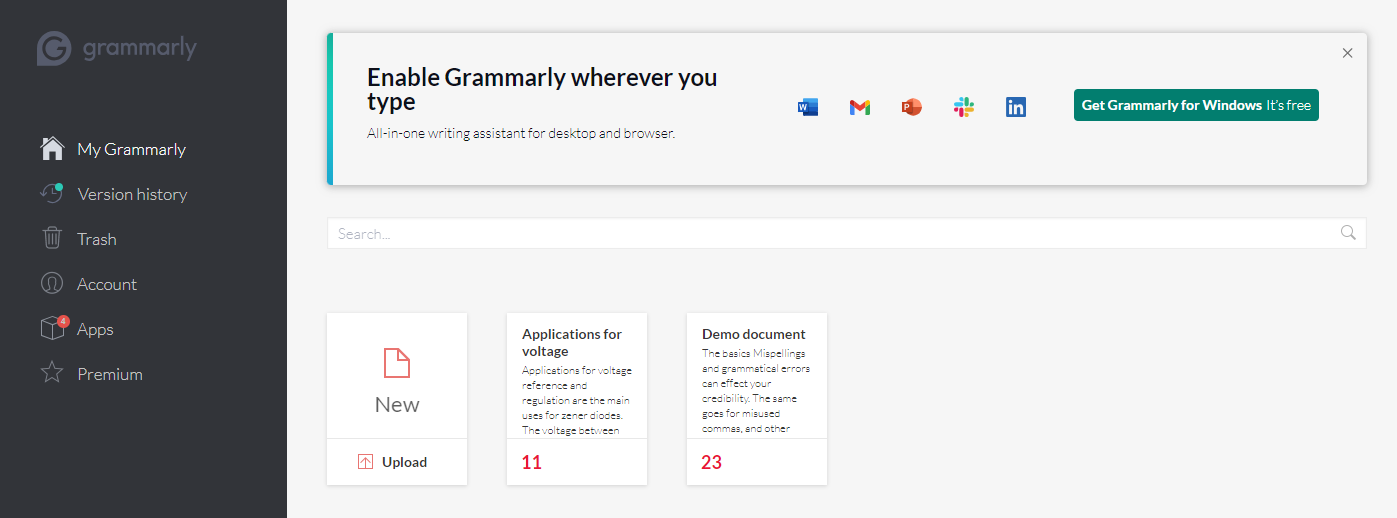
Task: Click the Microsoft Word icon in banner
Action: pos(808,107)
